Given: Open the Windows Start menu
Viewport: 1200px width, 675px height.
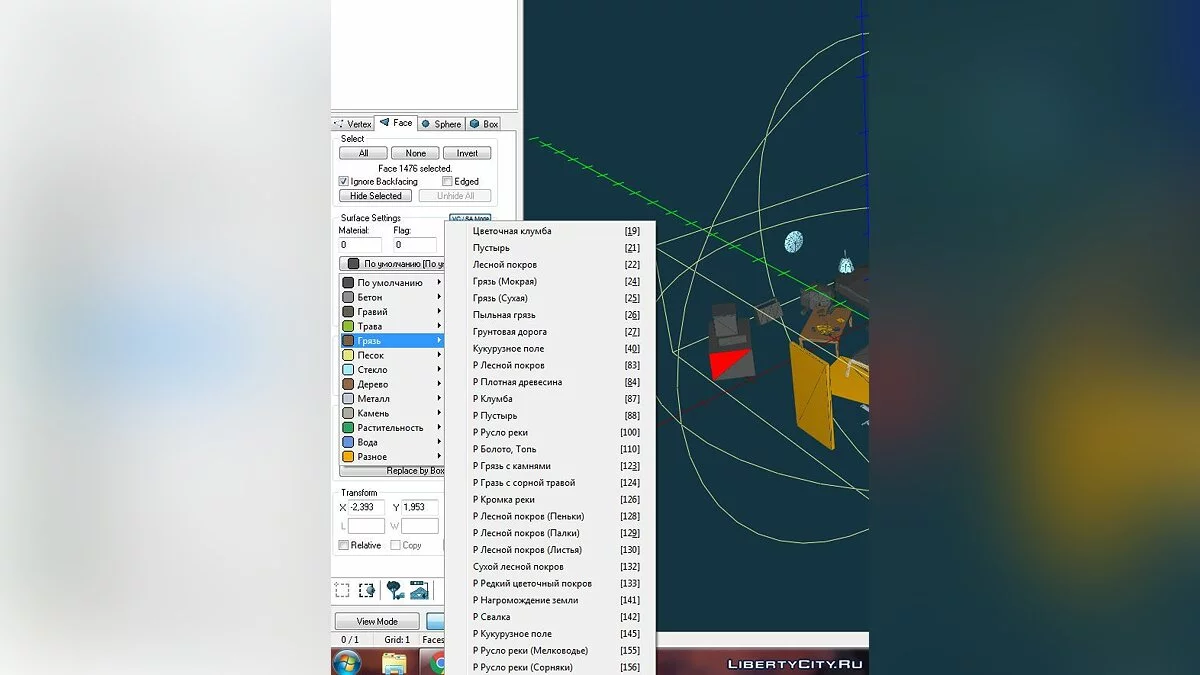Looking at the screenshot, I should click(347, 662).
